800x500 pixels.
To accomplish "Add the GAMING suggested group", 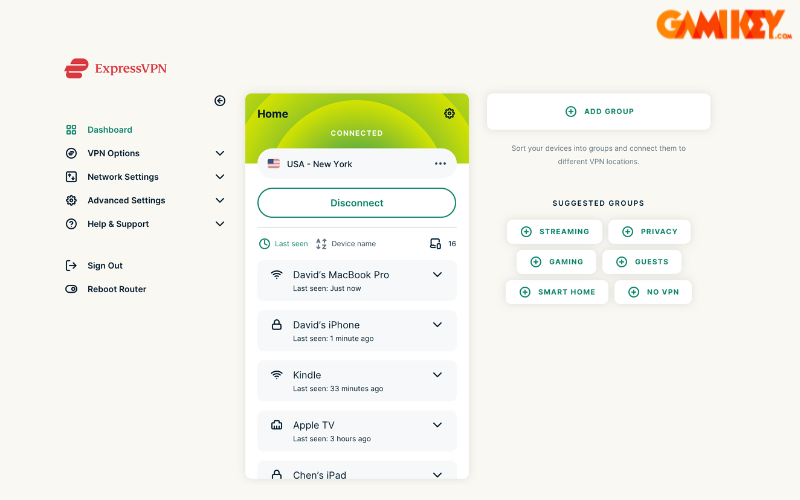I will 556,262.
